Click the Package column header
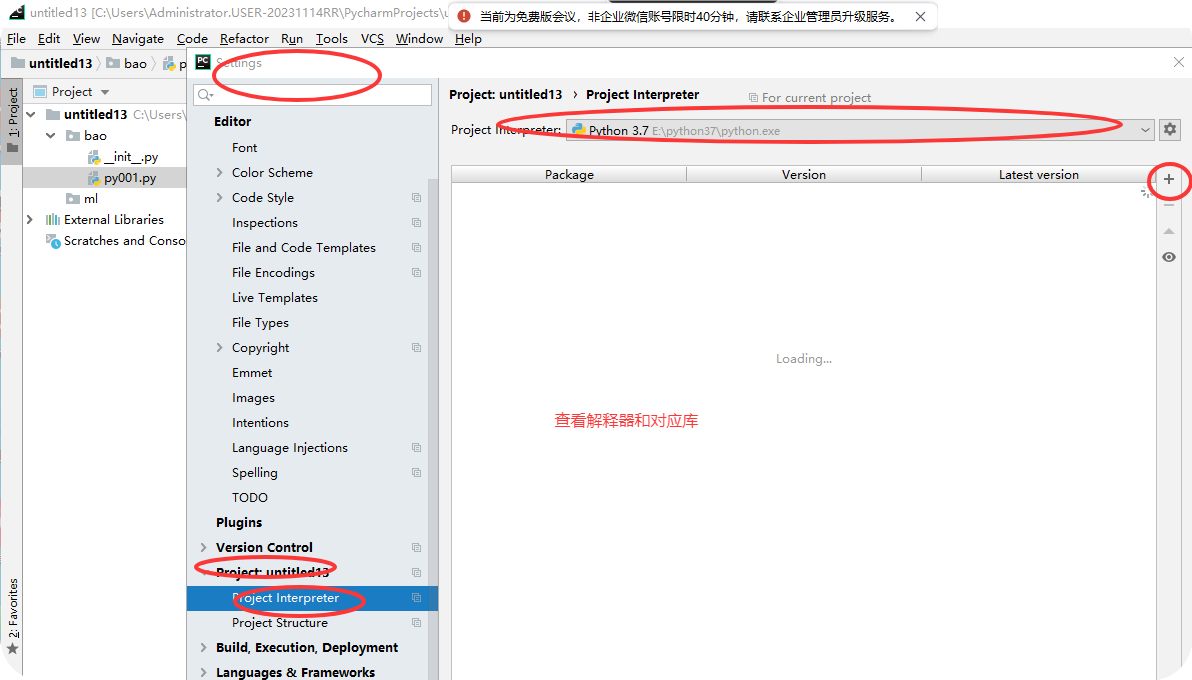Image resolution: width=1192 pixels, height=680 pixels. click(x=569, y=175)
